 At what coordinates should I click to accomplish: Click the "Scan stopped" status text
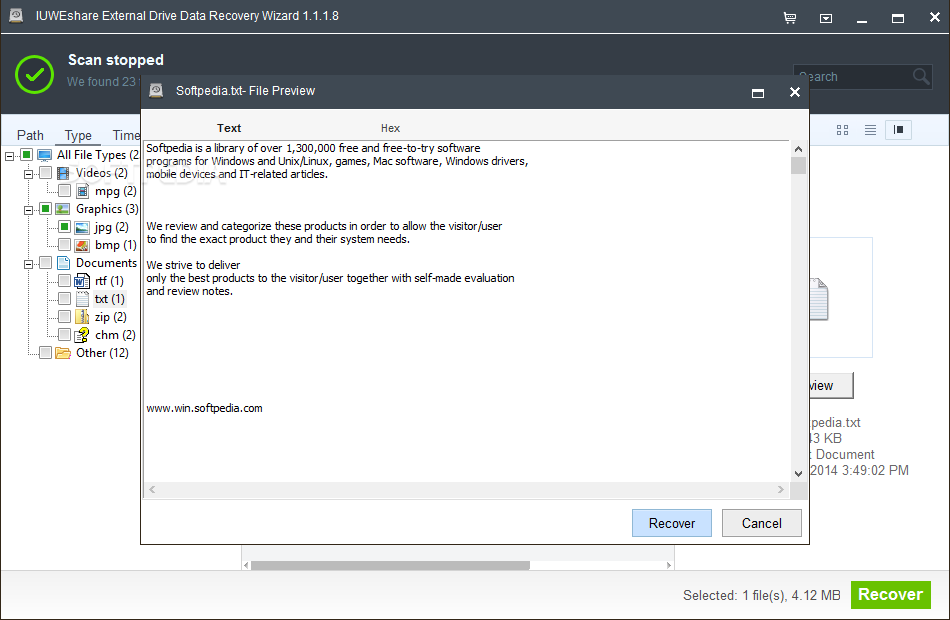tap(116, 59)
